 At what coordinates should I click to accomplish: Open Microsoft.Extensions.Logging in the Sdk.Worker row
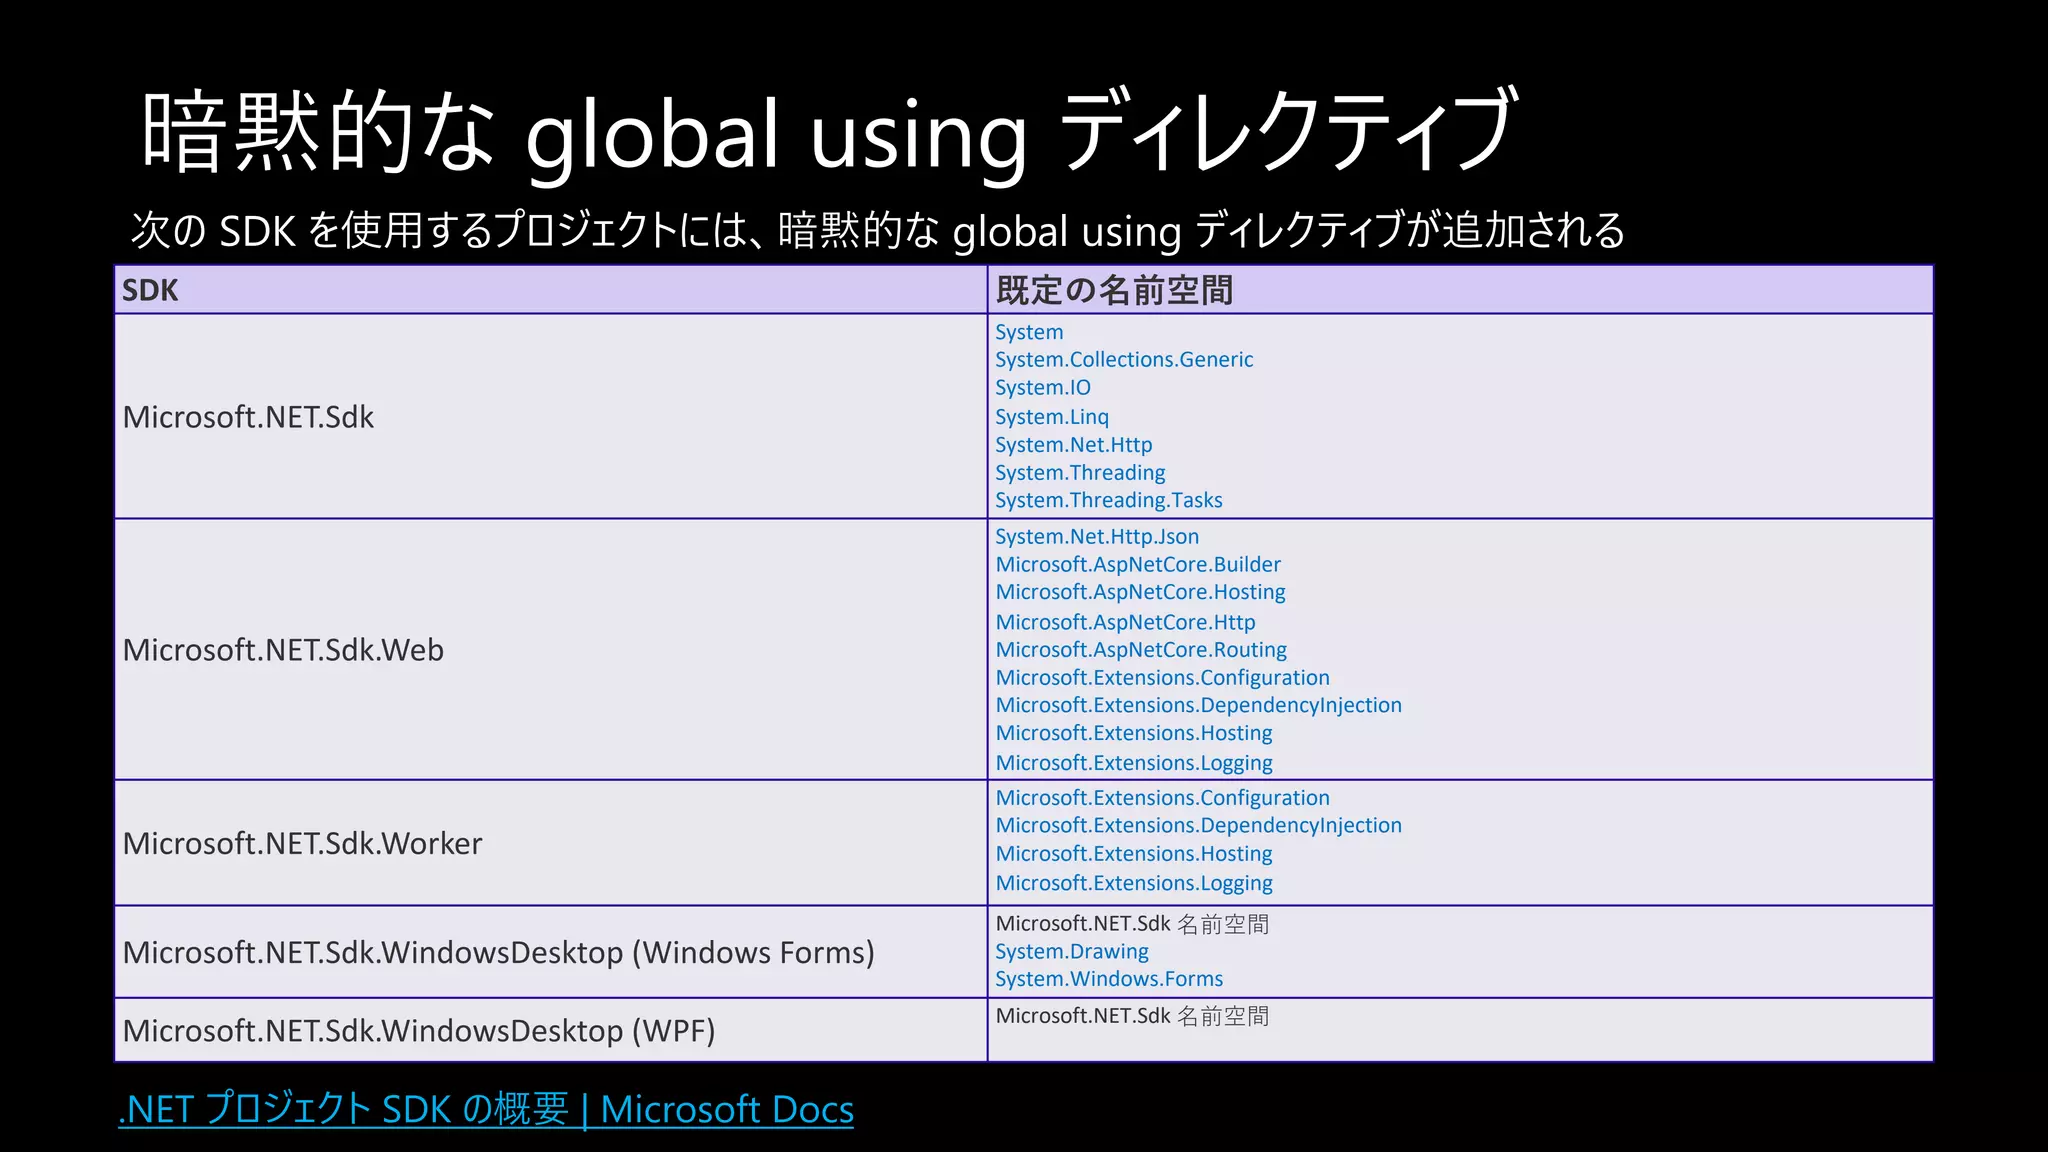pyautogui.click(x=1134, y=883)
